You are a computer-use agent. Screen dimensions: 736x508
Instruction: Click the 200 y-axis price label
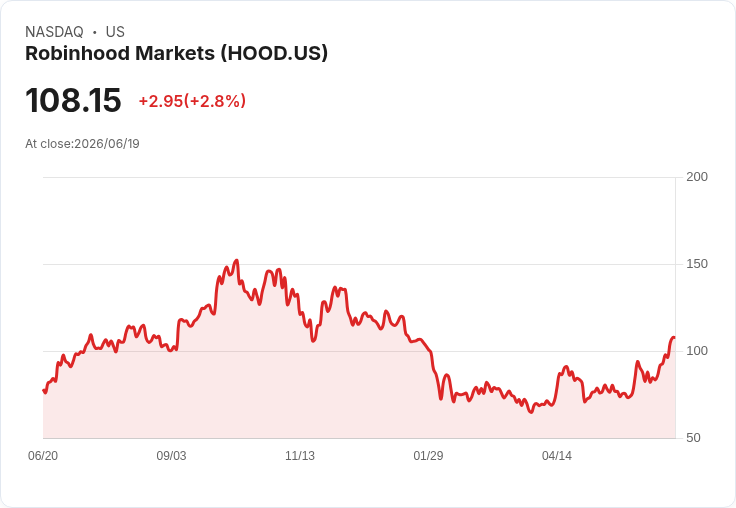697,177
